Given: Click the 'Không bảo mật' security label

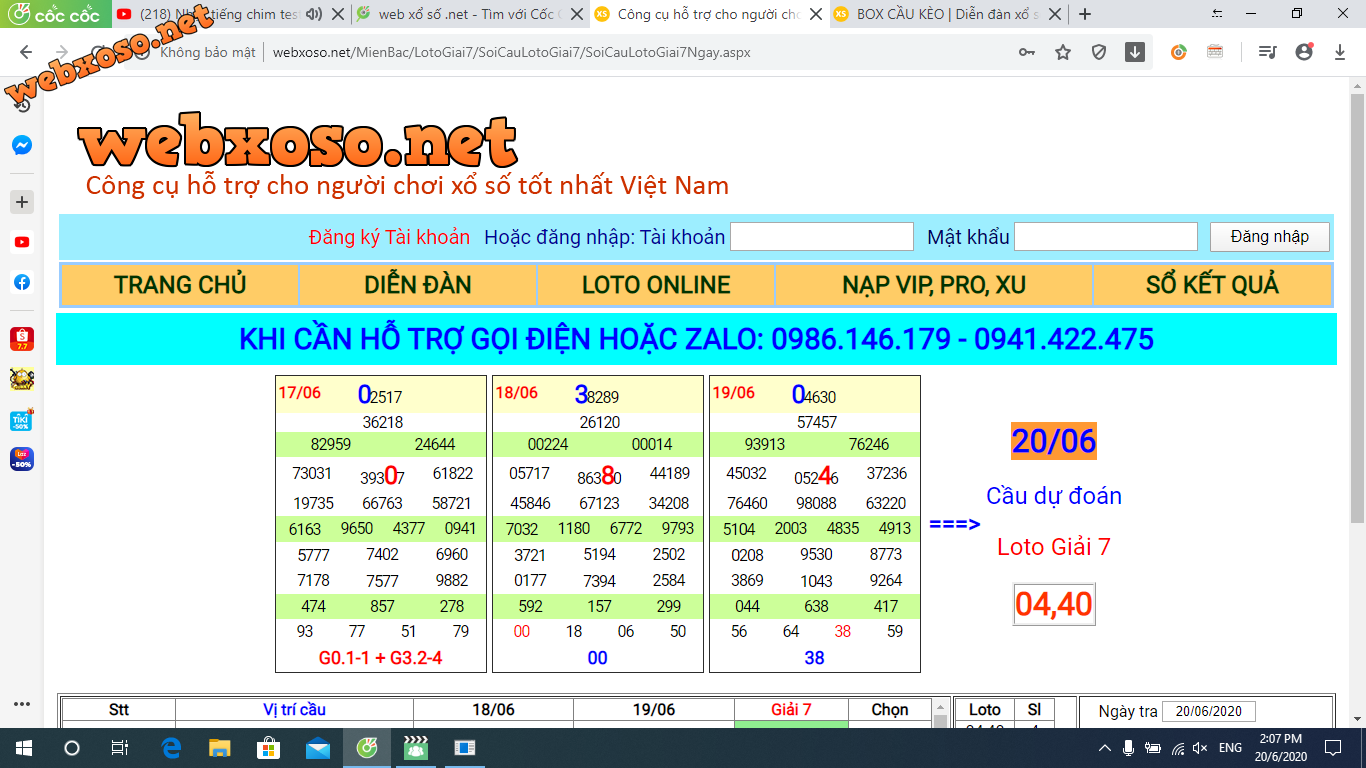Looking at the screenshot, I should (208, 52).
